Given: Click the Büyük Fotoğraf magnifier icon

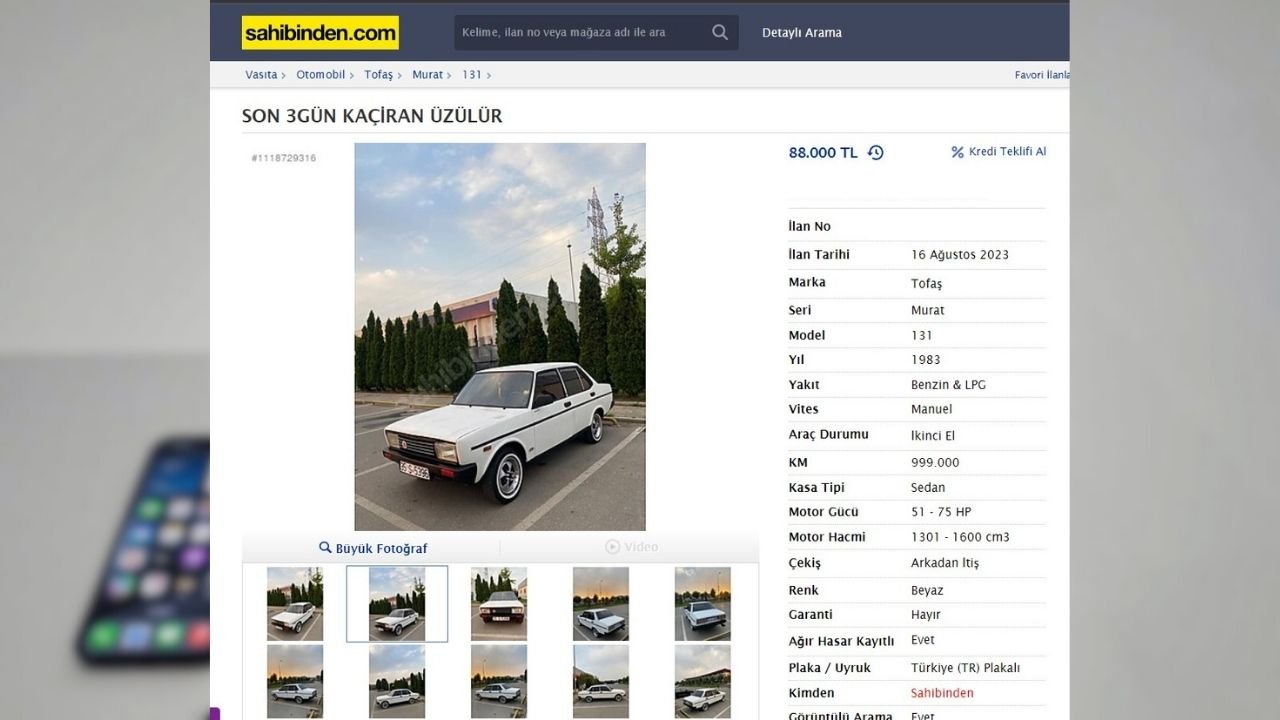Looking at the screenshot, I should pyautogui.click(x=325, y=547).
